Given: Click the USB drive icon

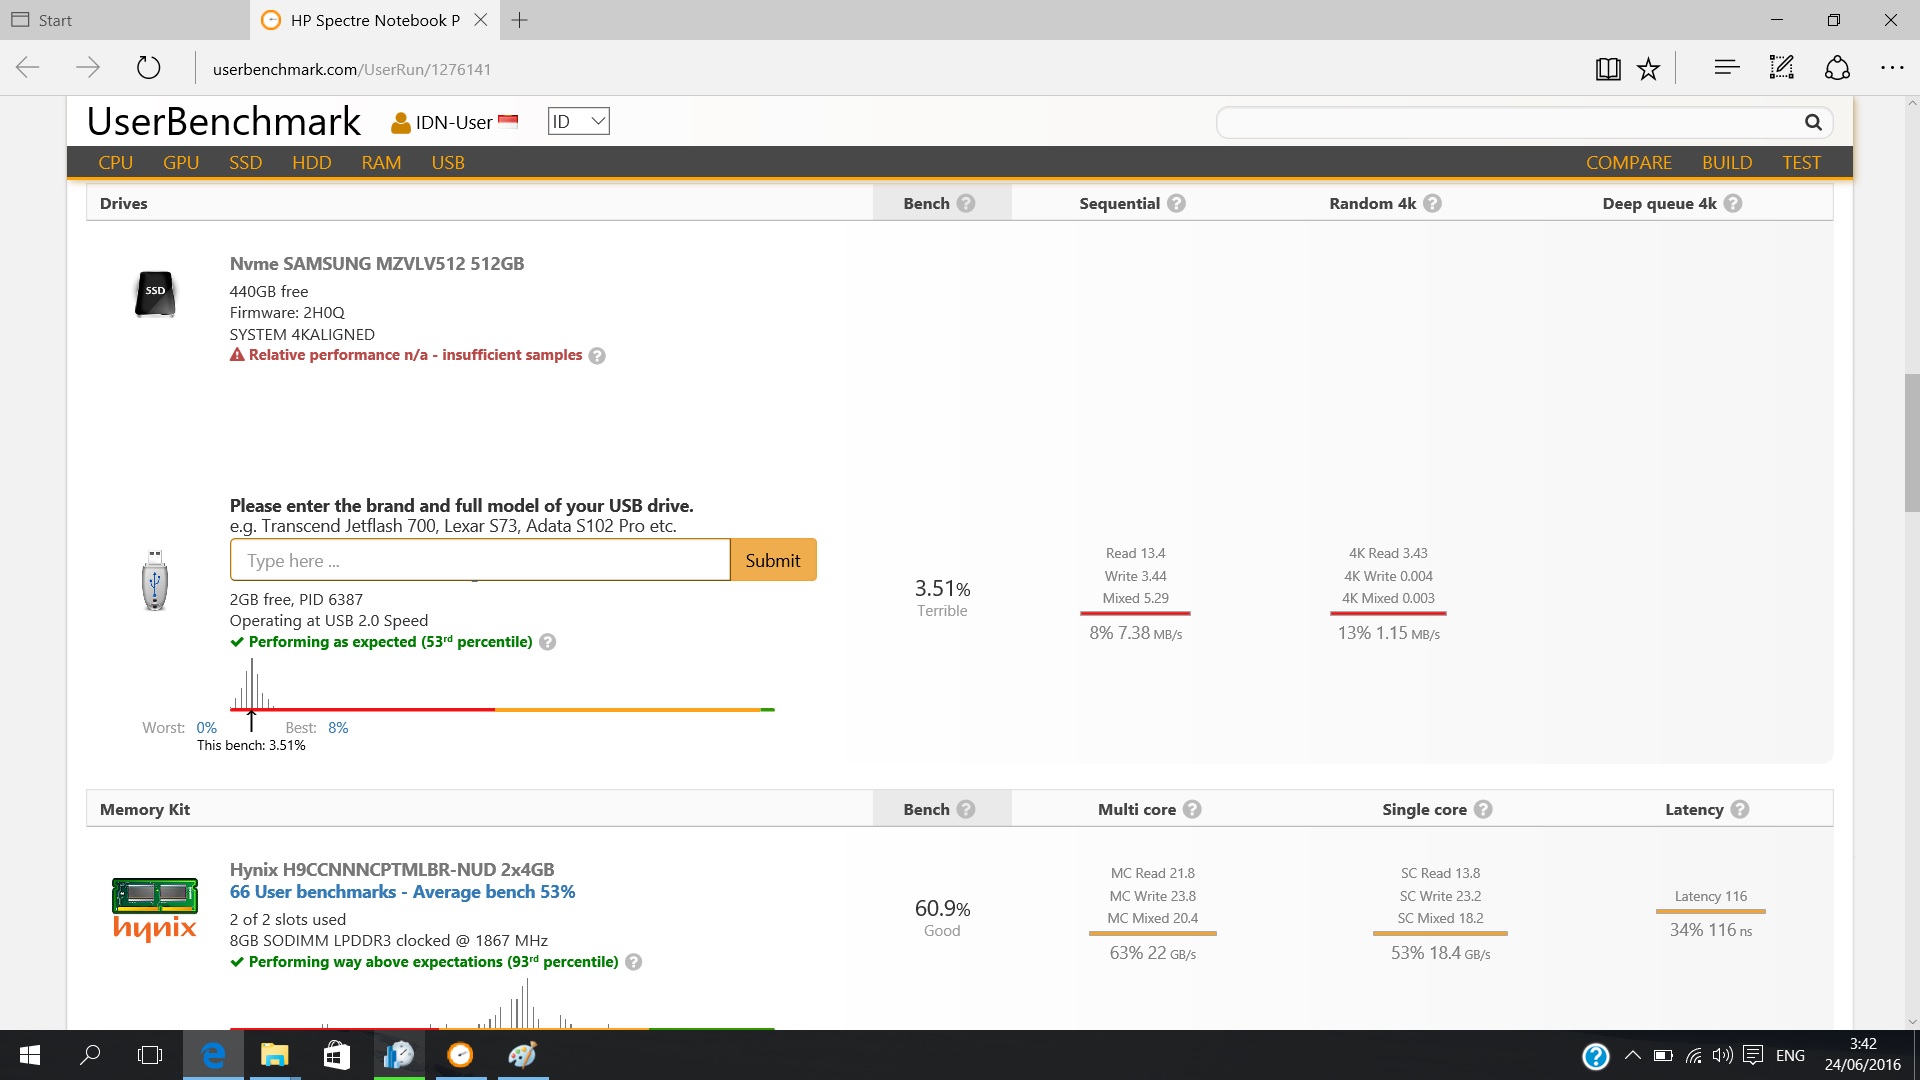Looking at the screenshot, I should click(x=154, y=581).
